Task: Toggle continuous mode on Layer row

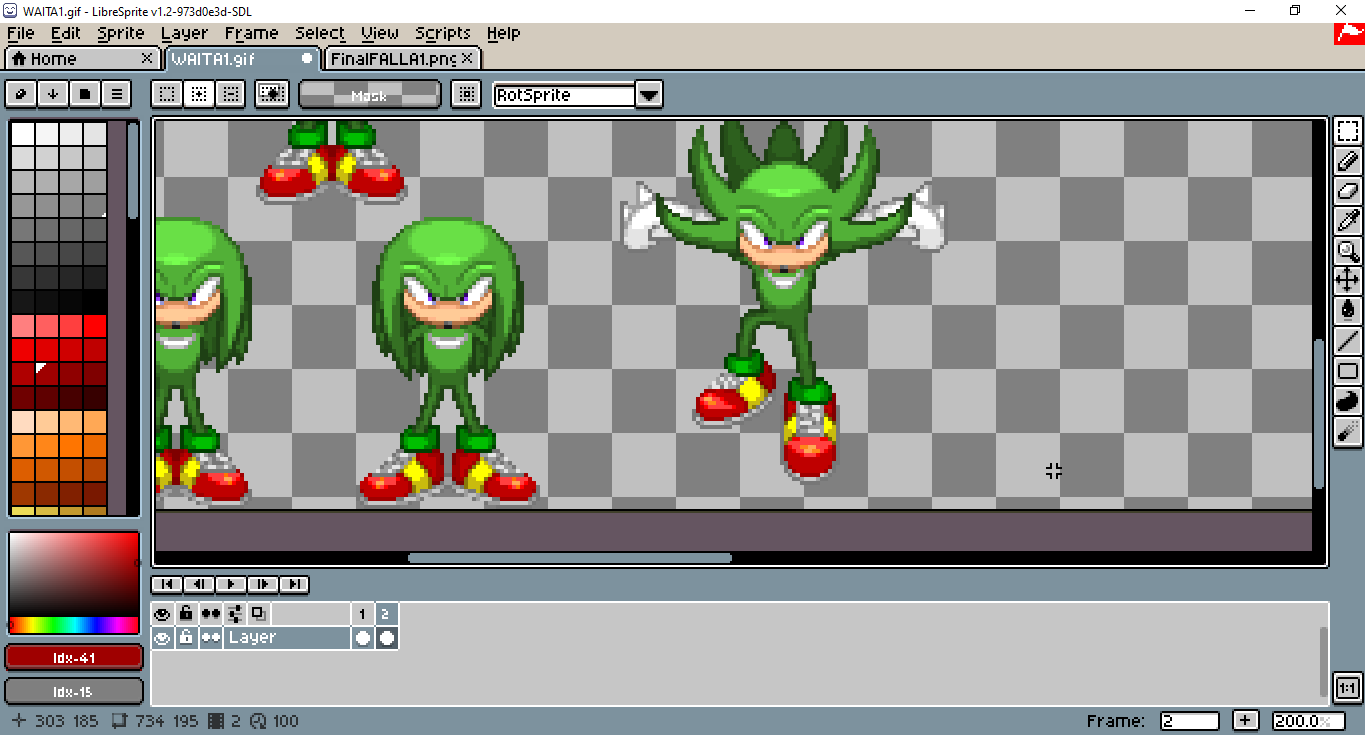Action: (210, 637)
